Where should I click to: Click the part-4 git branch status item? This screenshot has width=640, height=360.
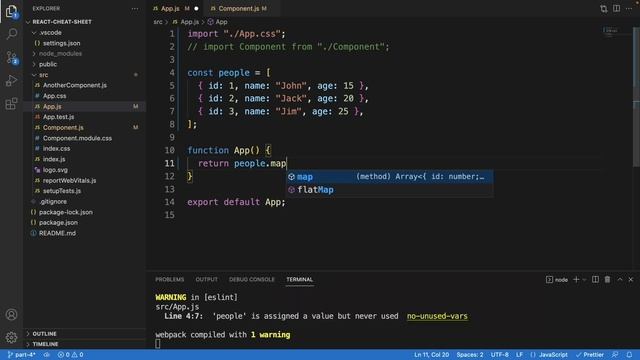[22, 355]
